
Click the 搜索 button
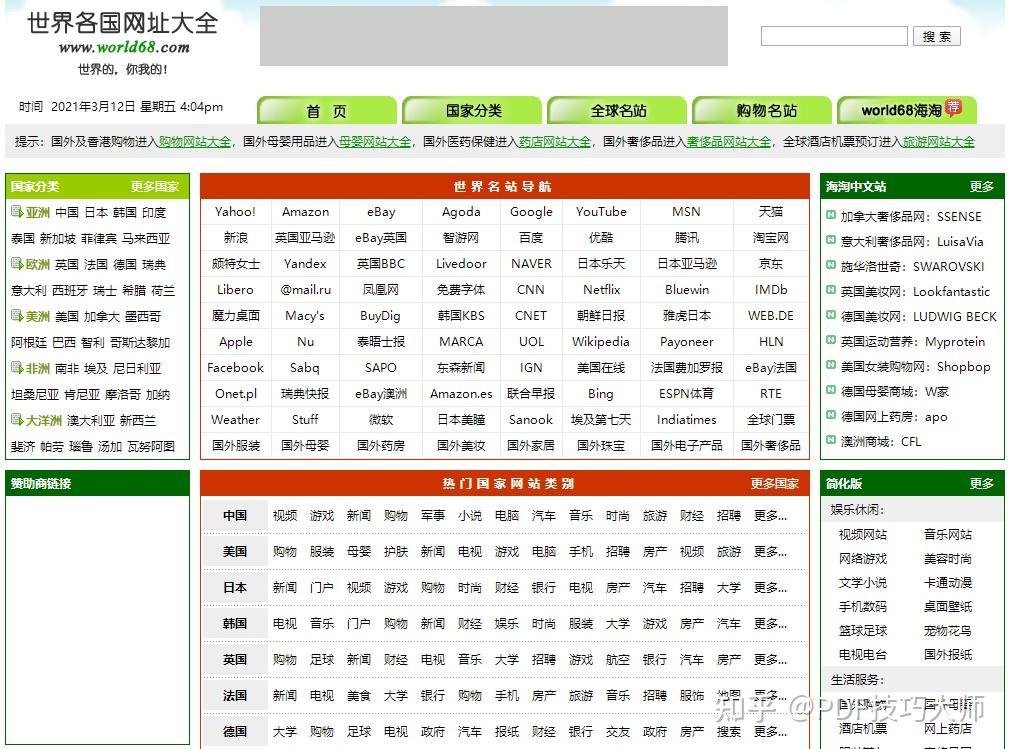(x=937, y=36)
